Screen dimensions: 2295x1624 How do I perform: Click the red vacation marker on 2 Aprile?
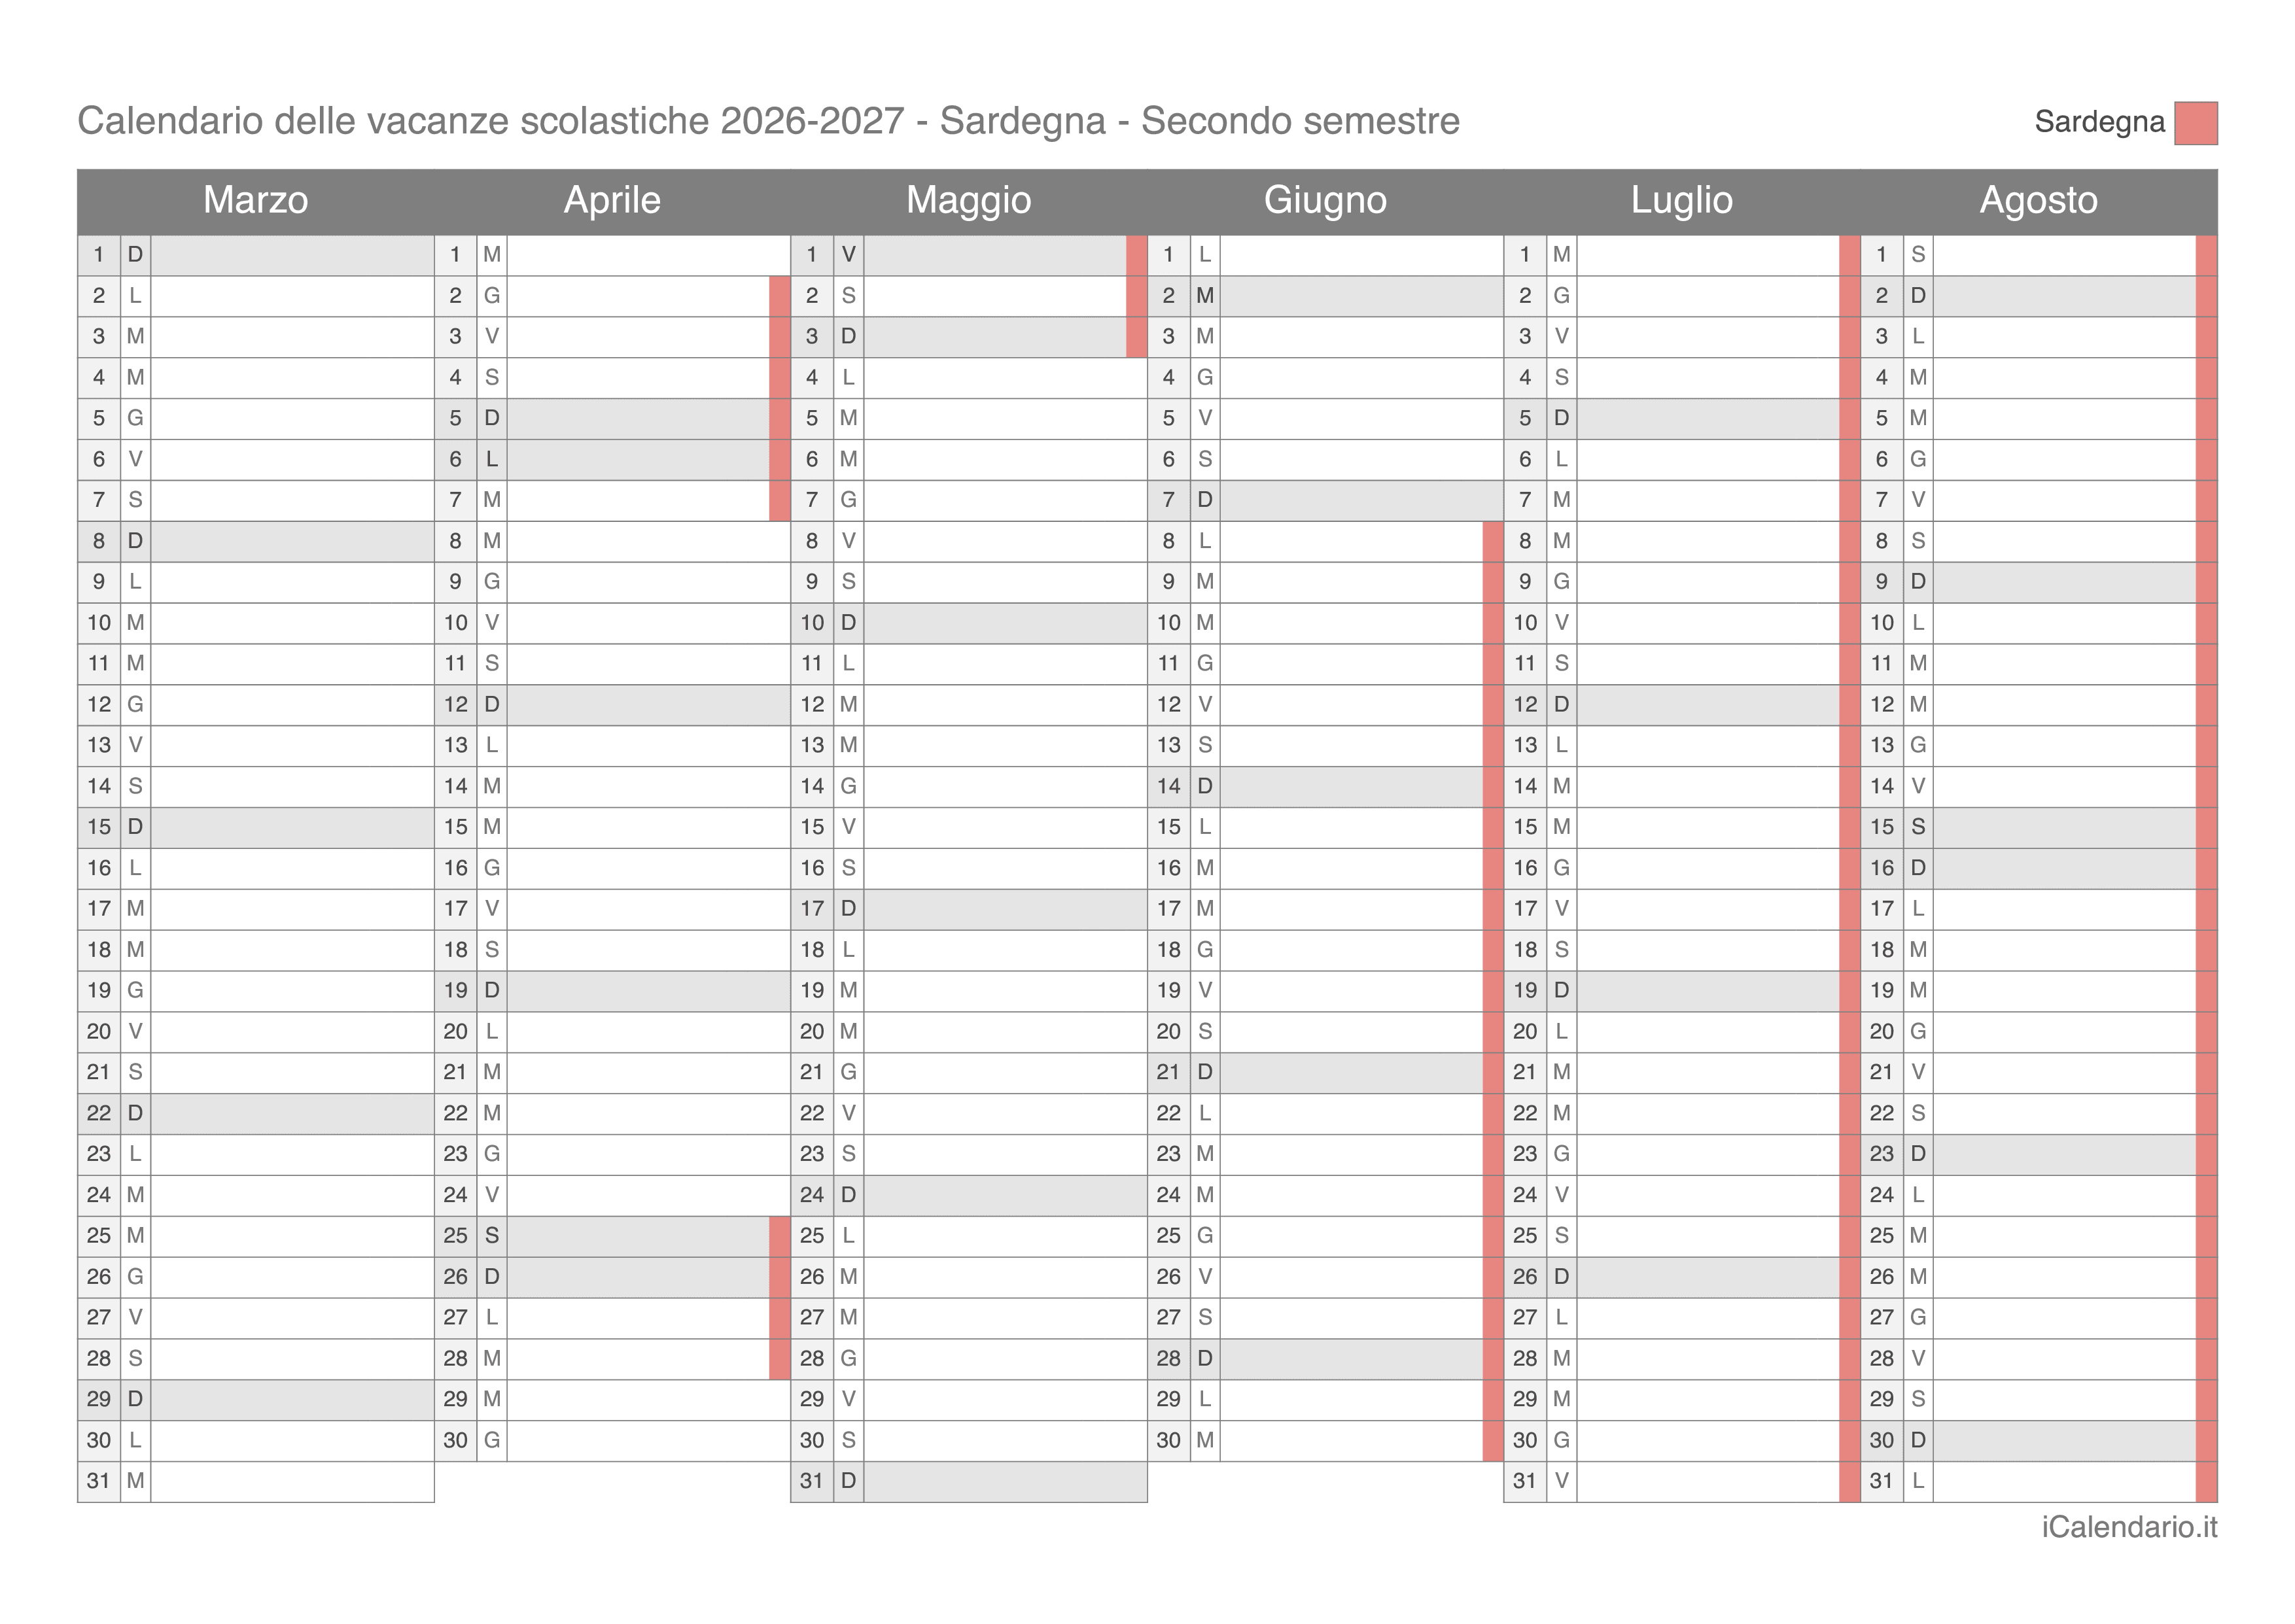(x=780, y=296)
